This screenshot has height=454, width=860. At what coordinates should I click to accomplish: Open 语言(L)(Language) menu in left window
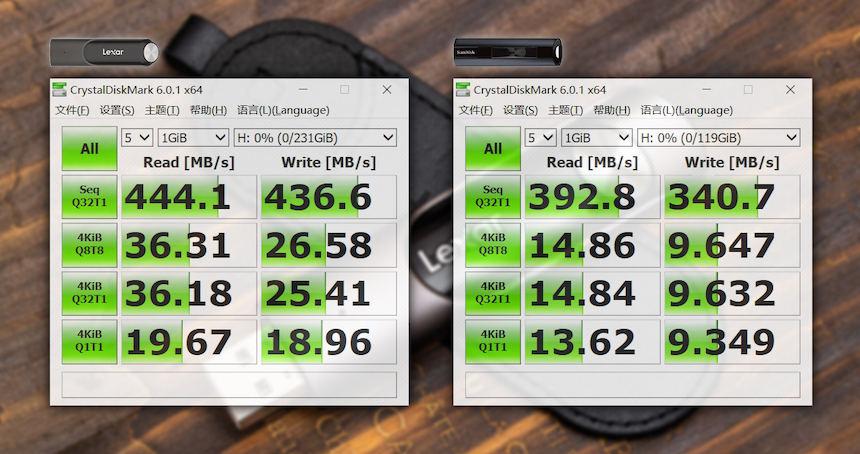tap(283, 110)
